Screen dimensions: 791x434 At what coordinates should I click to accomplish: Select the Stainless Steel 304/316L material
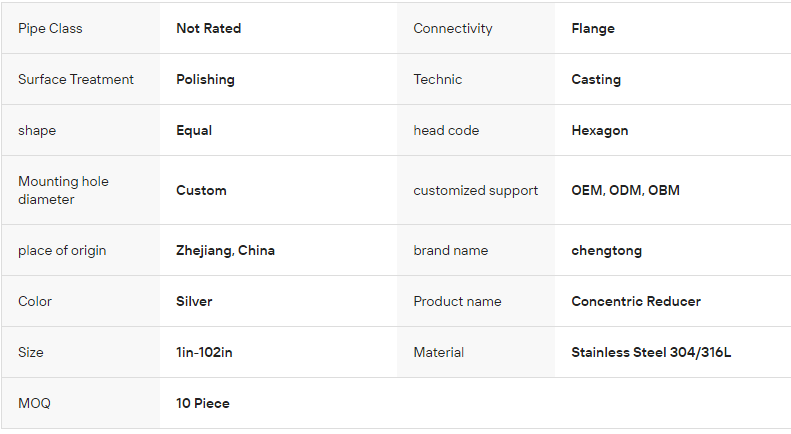651,353
